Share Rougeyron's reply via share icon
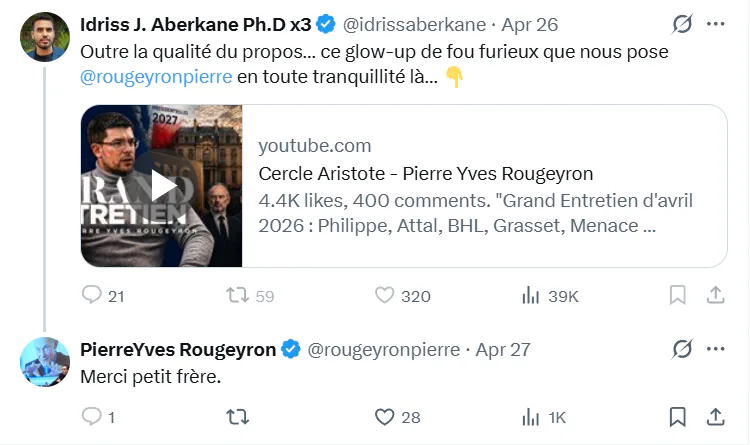750x445 pixels. pos(716,417)
